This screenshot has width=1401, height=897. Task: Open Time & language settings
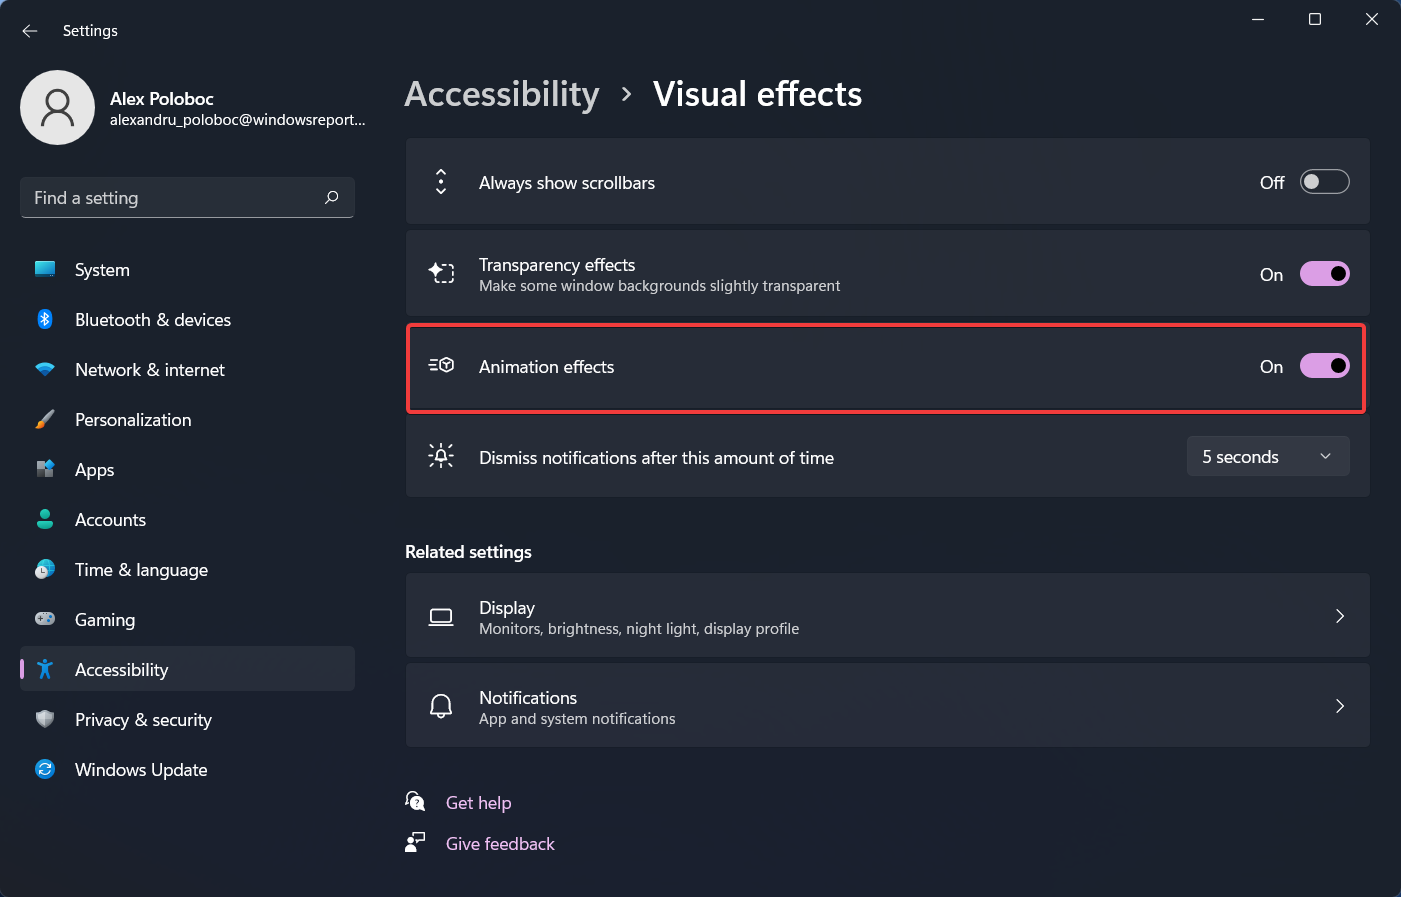140,569
